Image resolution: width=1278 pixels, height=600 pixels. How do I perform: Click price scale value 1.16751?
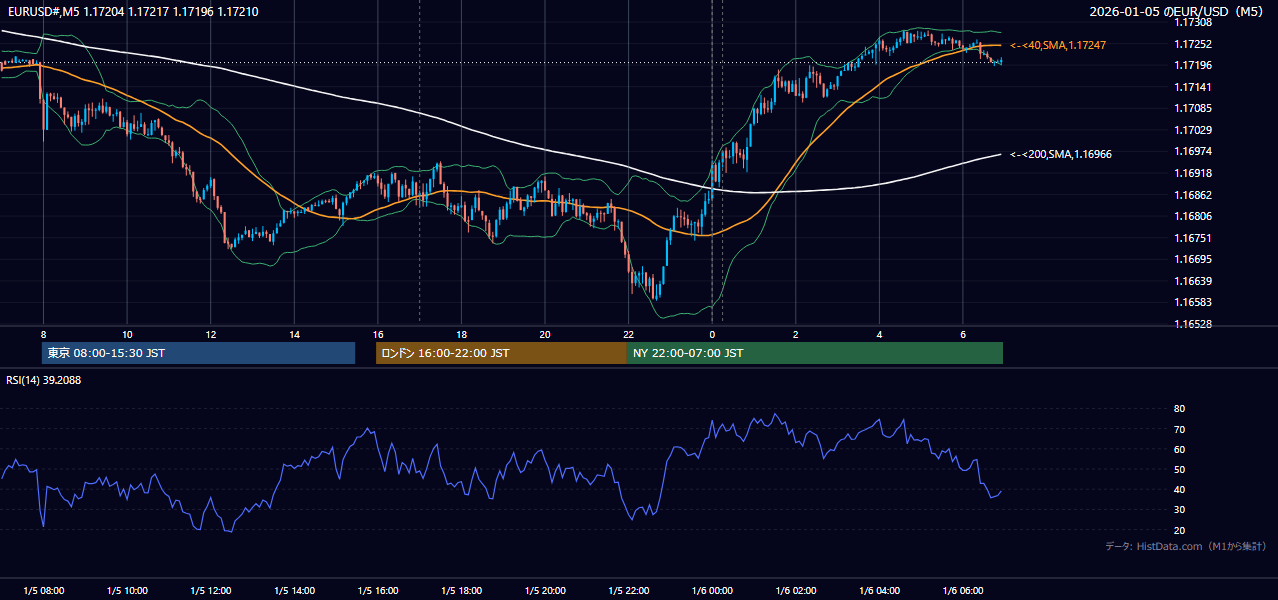point(1193,238)
